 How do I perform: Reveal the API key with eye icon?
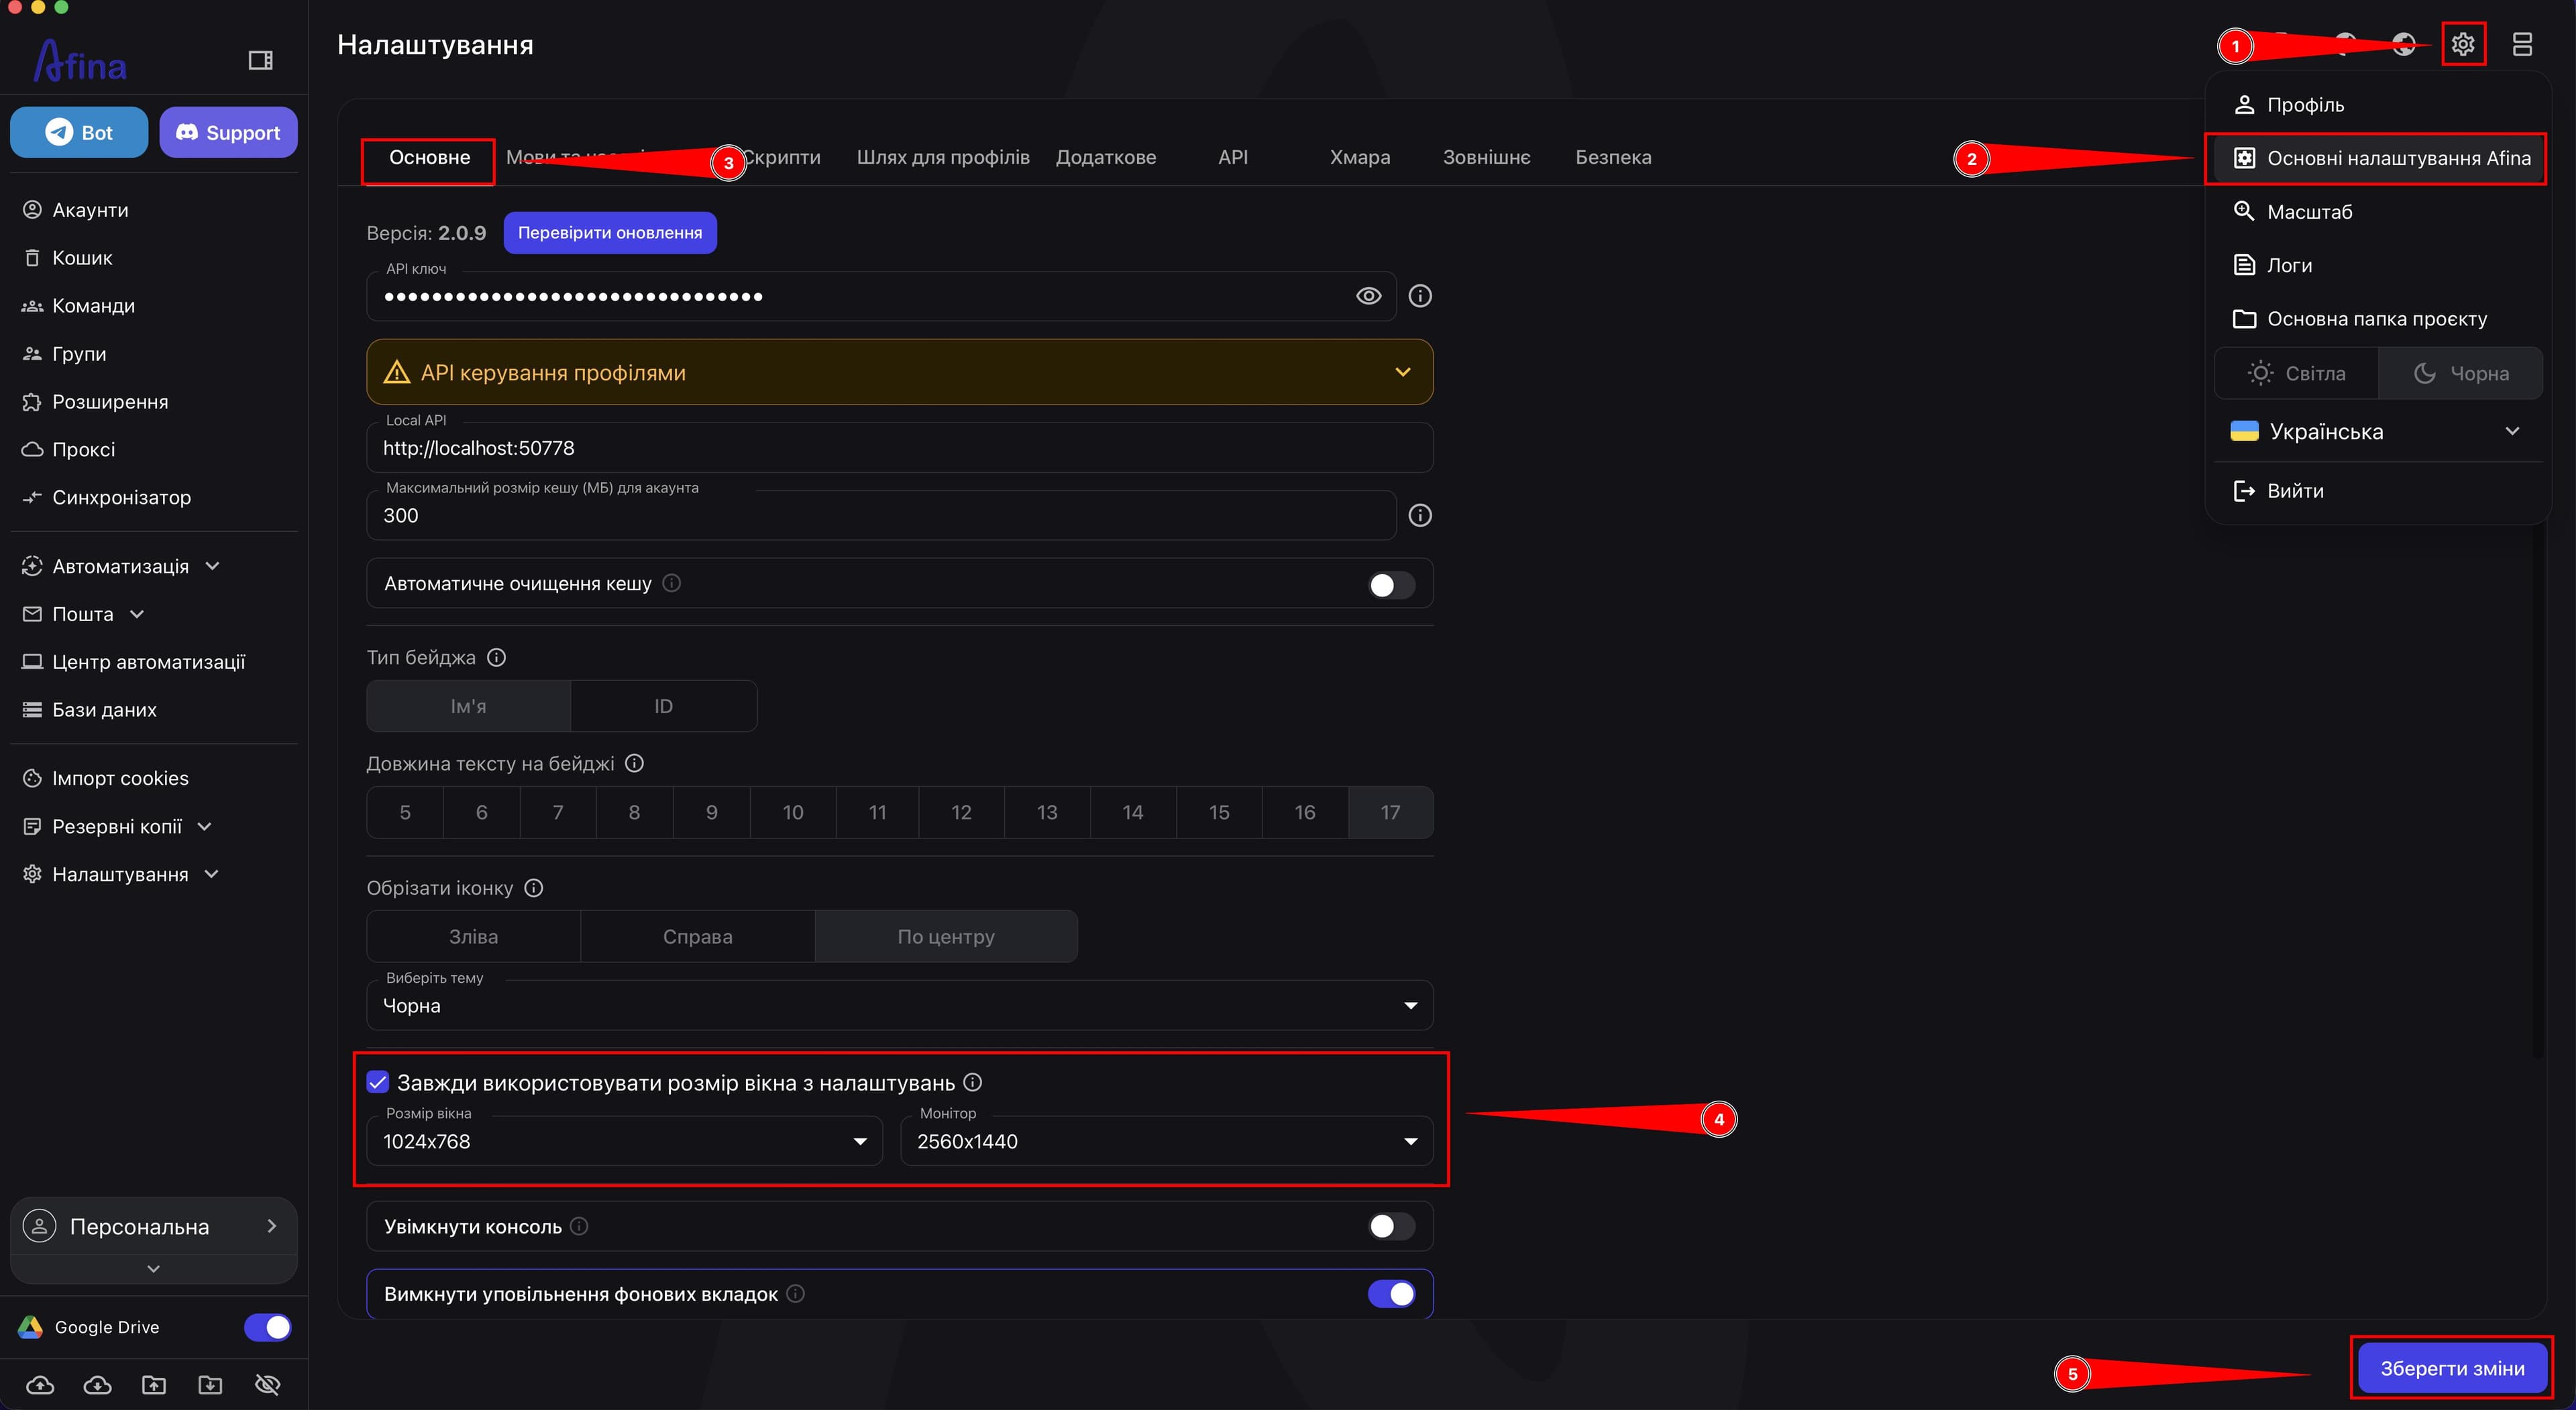coord(1368,296)
